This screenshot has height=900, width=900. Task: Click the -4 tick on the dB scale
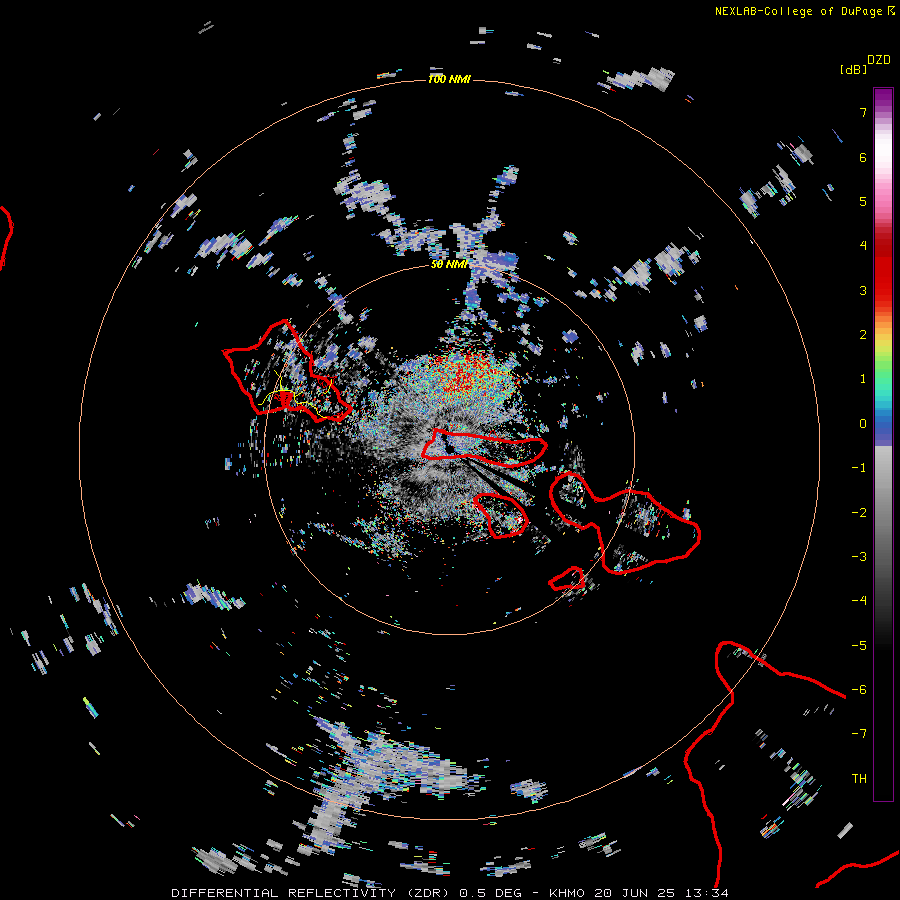(x=859, y=601)
